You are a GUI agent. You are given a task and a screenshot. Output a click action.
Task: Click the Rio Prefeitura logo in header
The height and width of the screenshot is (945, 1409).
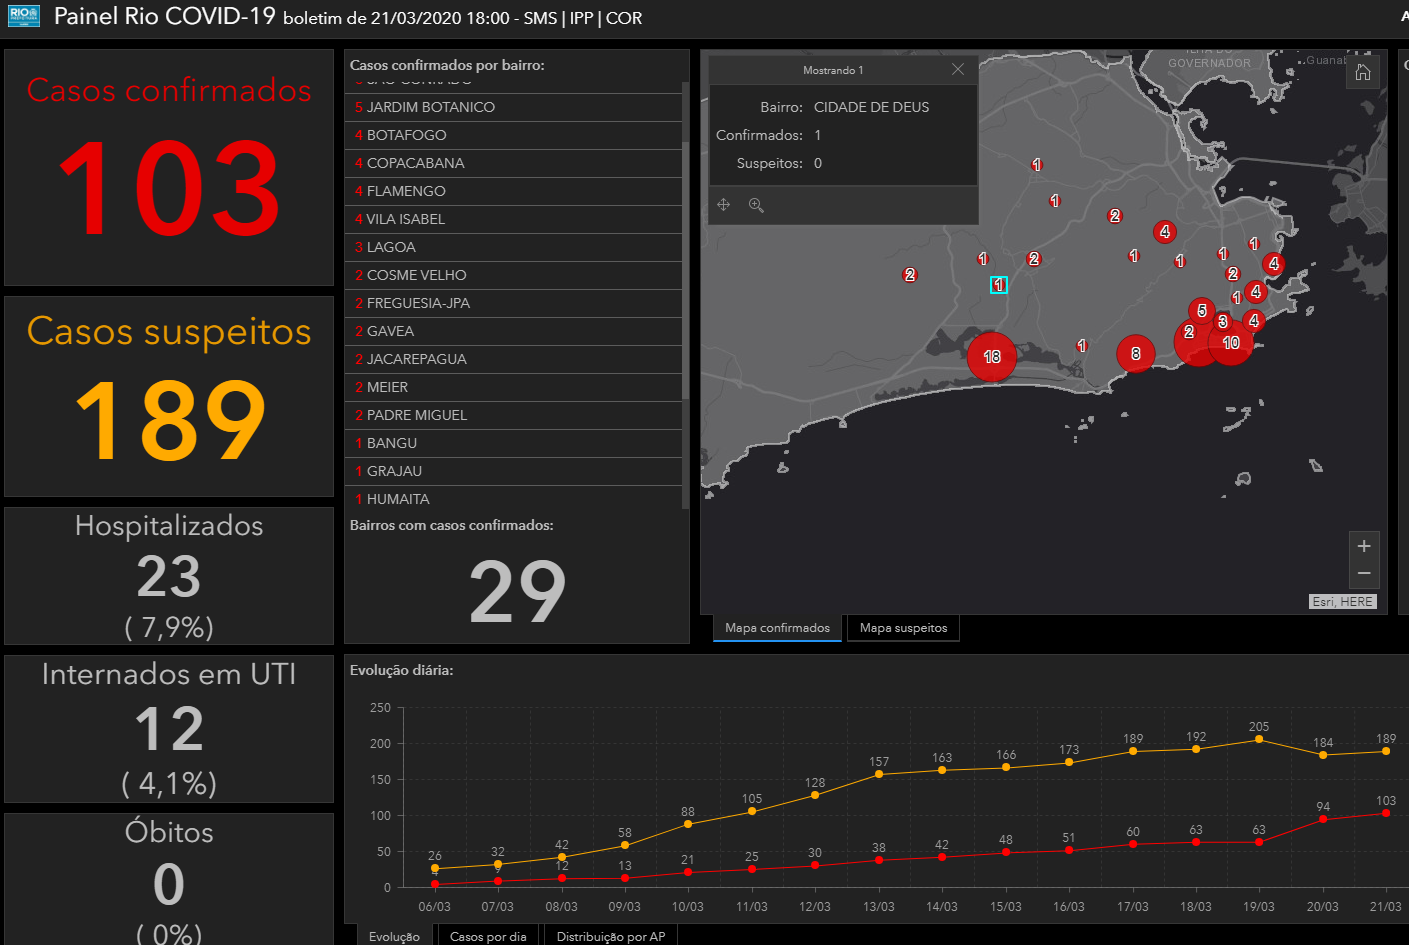coord(23,16)
